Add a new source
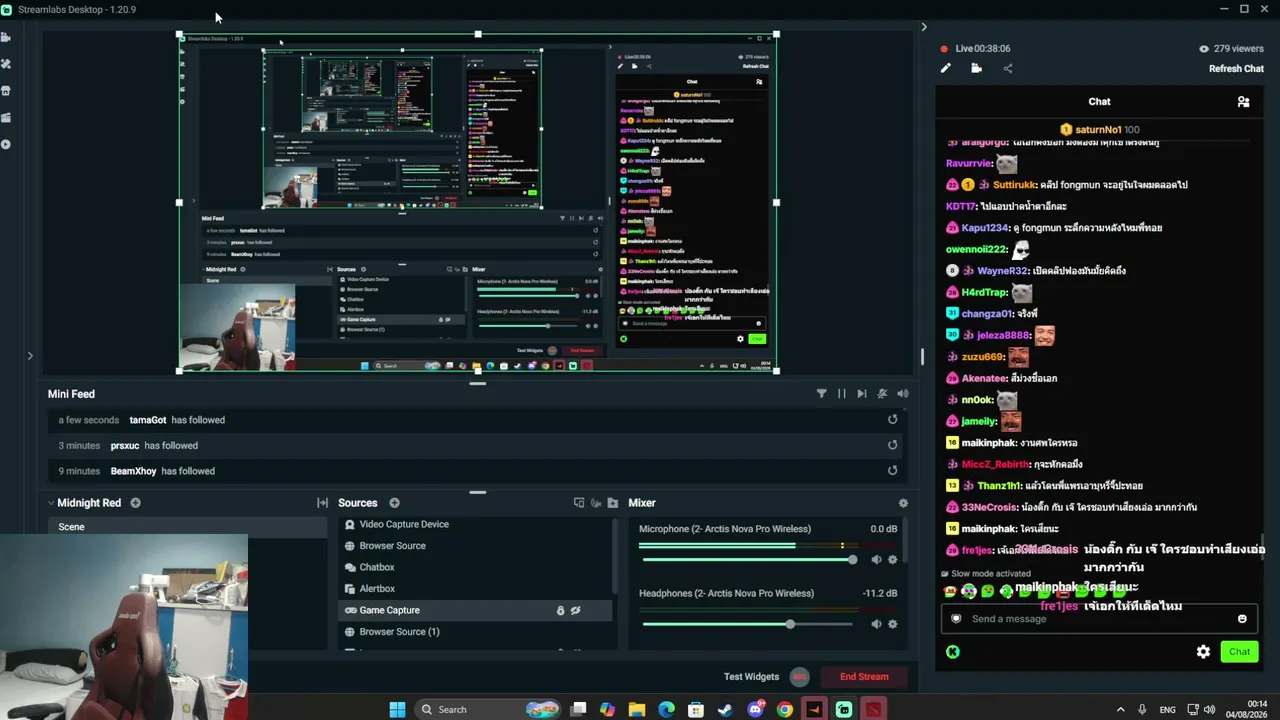This screenshot has width=1280, height=720. [394, 503]
